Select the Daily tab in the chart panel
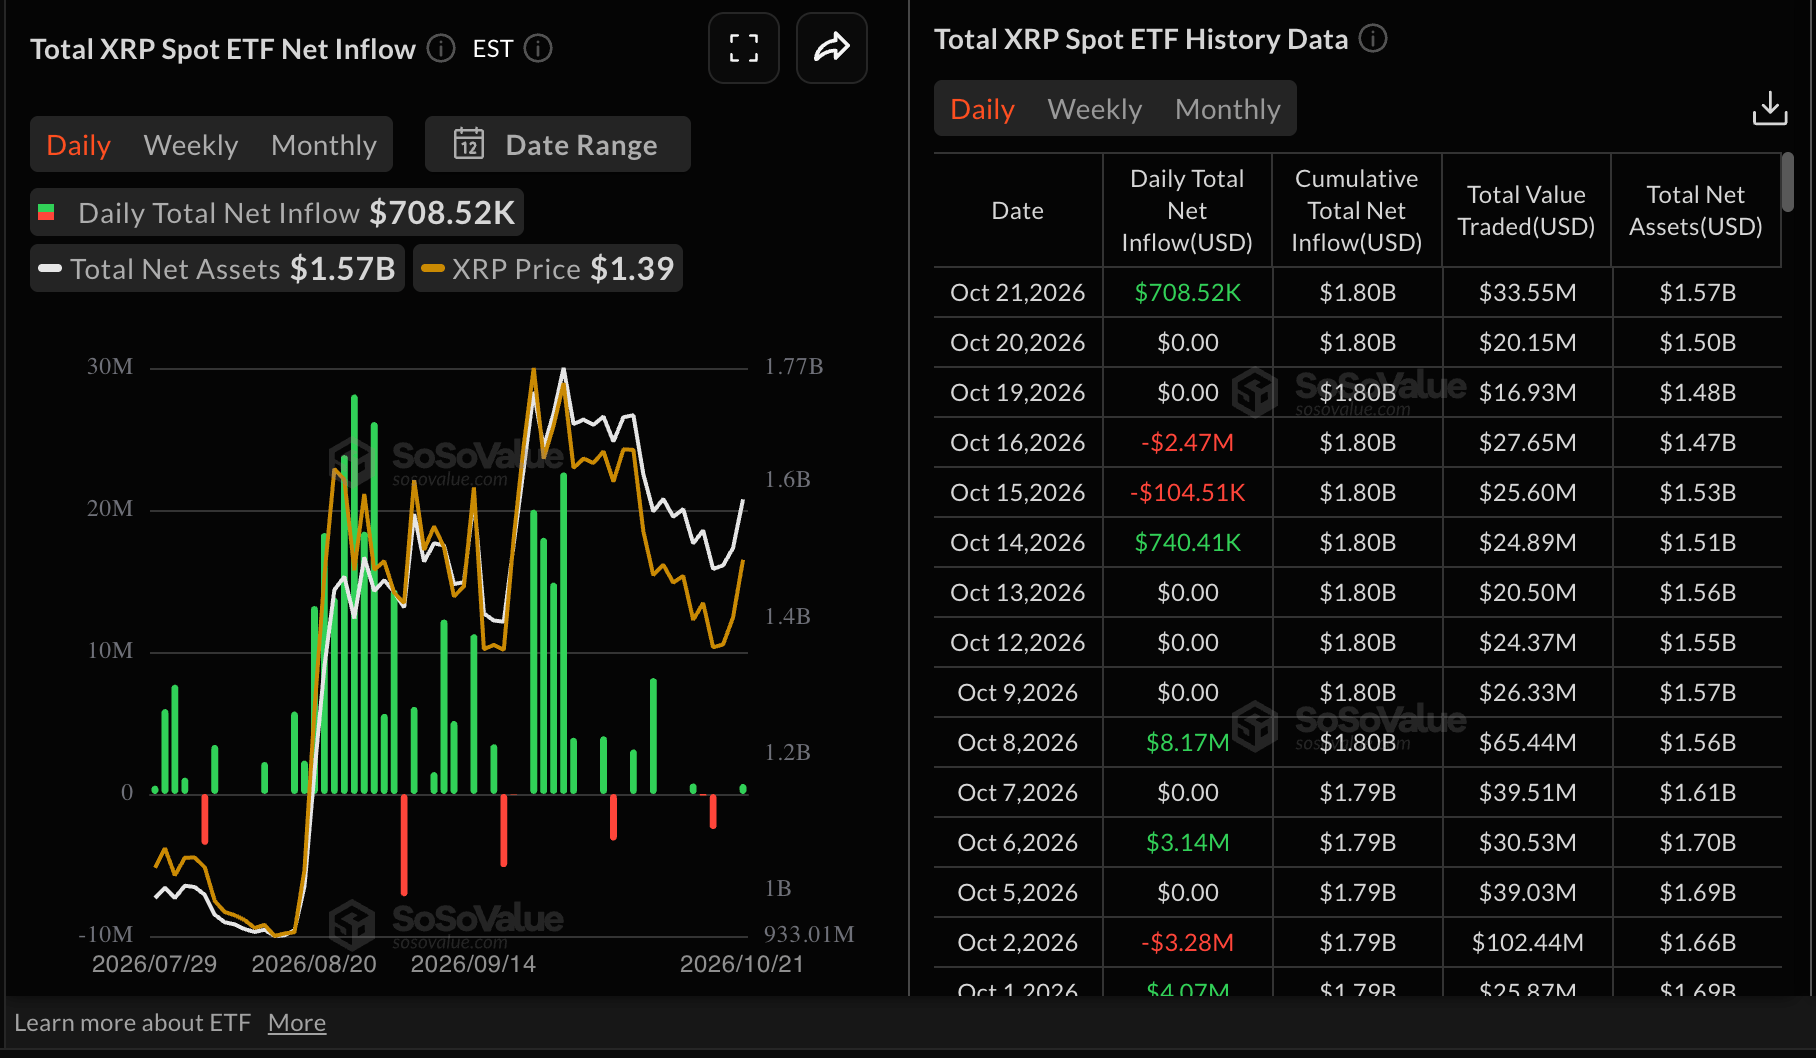This screenshot has width=1816, height=1058. click(79, 145)
